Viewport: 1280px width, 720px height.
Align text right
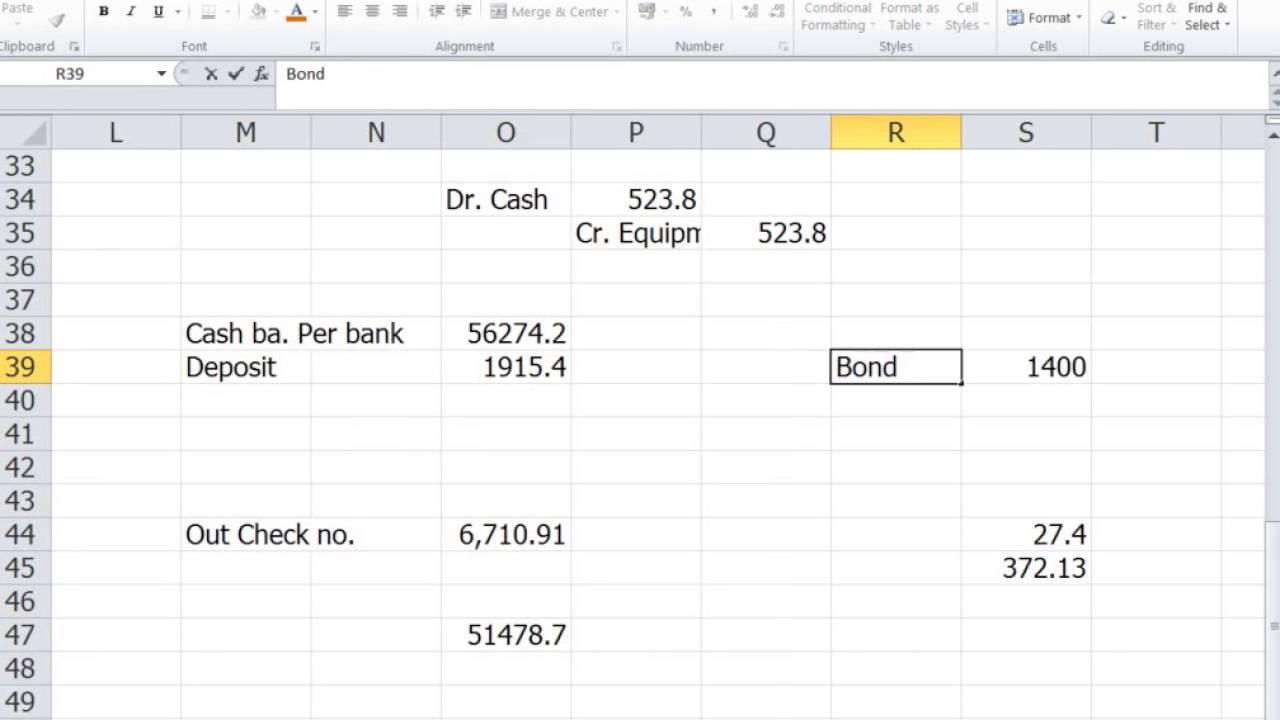point(400,12)
